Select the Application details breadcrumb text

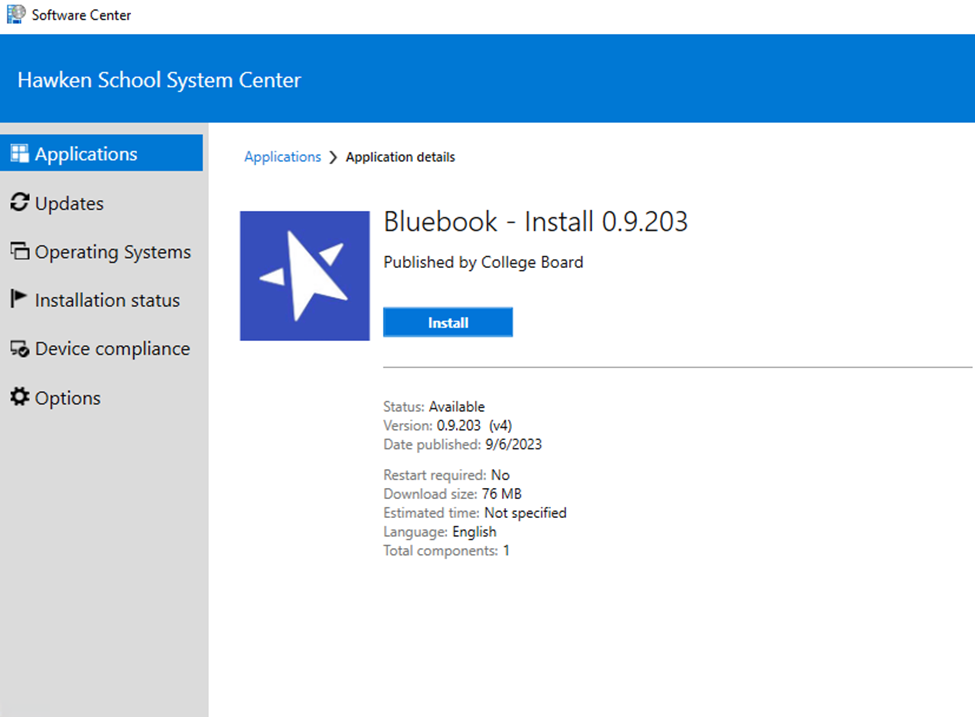click(x=400, y=157)
